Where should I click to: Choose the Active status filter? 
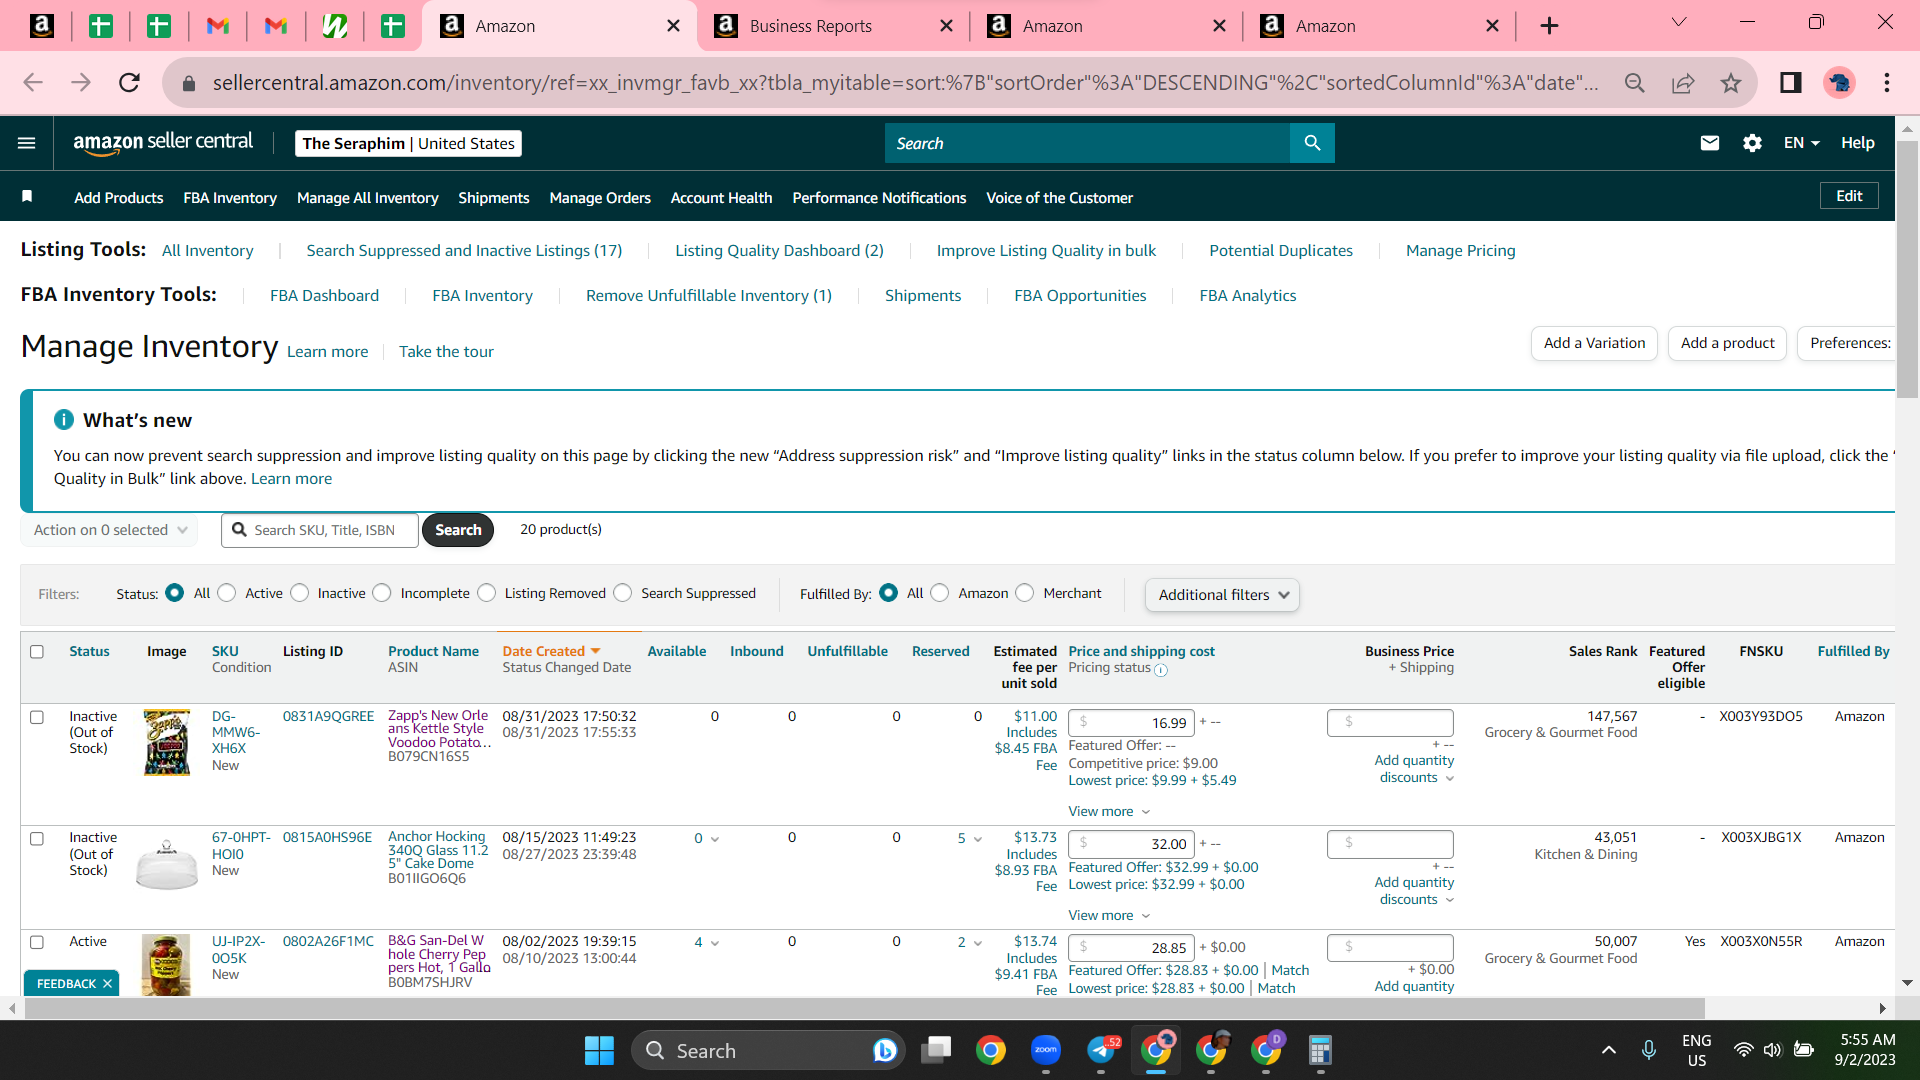point(227,593)
